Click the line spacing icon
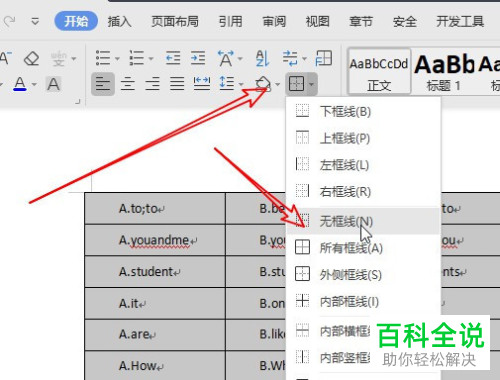The image size is (500, 380). tap(227, 83)
